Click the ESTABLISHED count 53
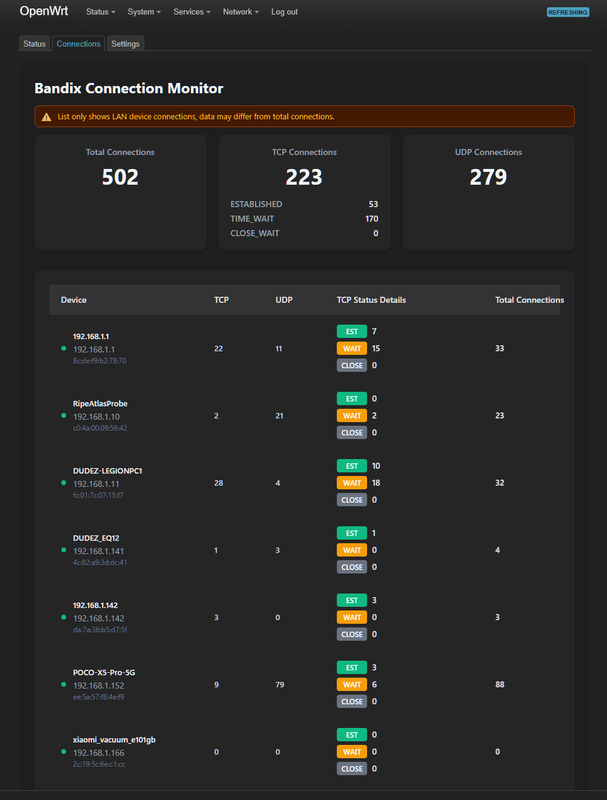Viewport: 607px width, 800px height. [373, 204]
